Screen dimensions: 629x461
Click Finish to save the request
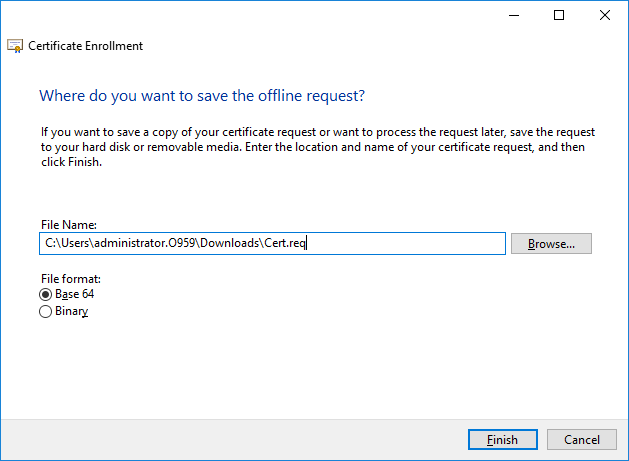tap(503, 440)
